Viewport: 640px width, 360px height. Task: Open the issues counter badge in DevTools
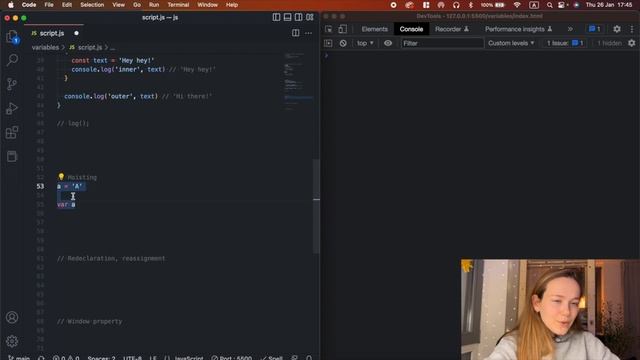click(594, 29)
